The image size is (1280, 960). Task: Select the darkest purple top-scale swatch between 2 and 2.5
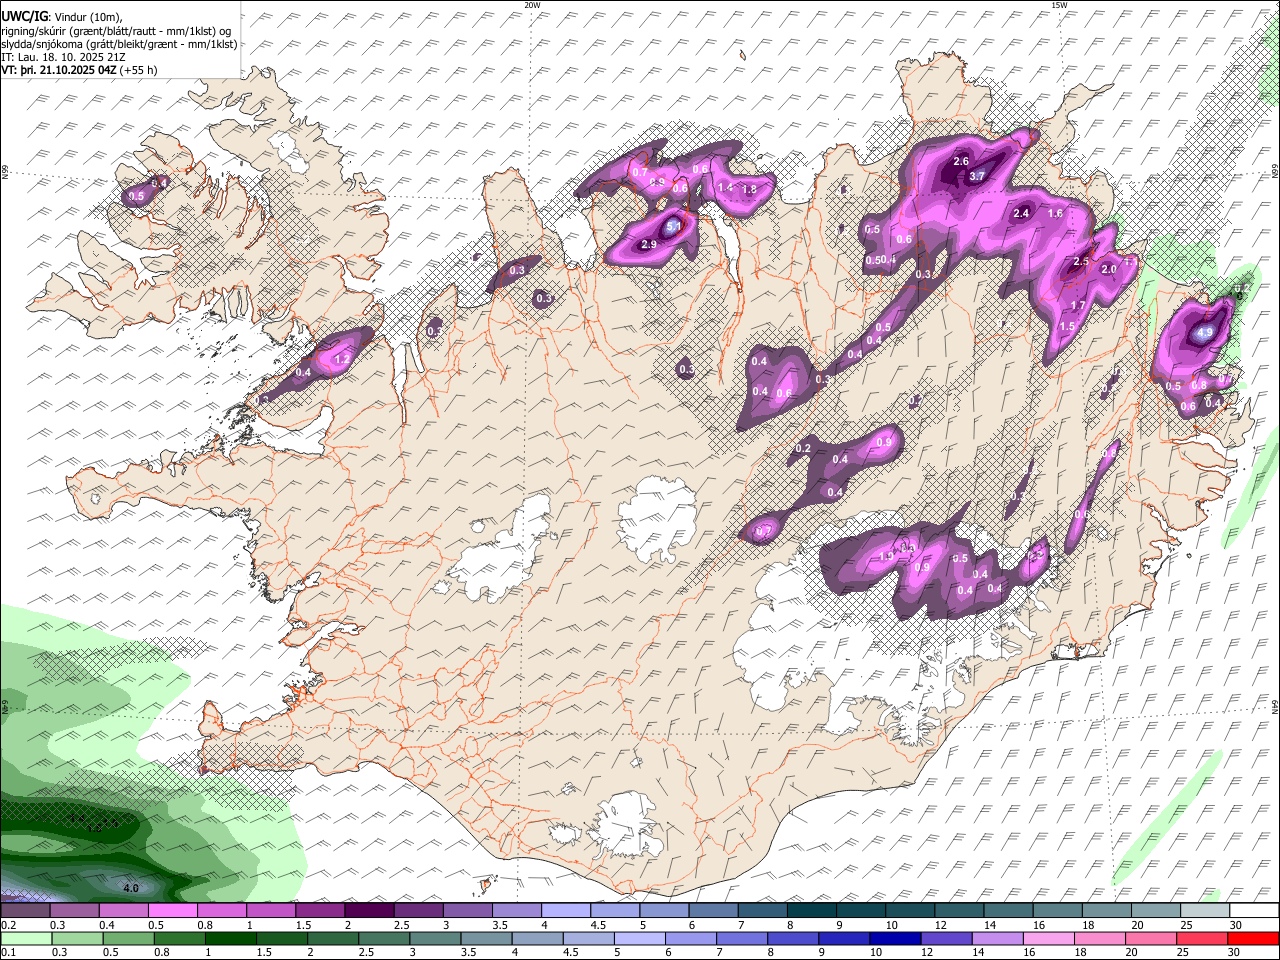pyautogui.click(x=368, y=910)
